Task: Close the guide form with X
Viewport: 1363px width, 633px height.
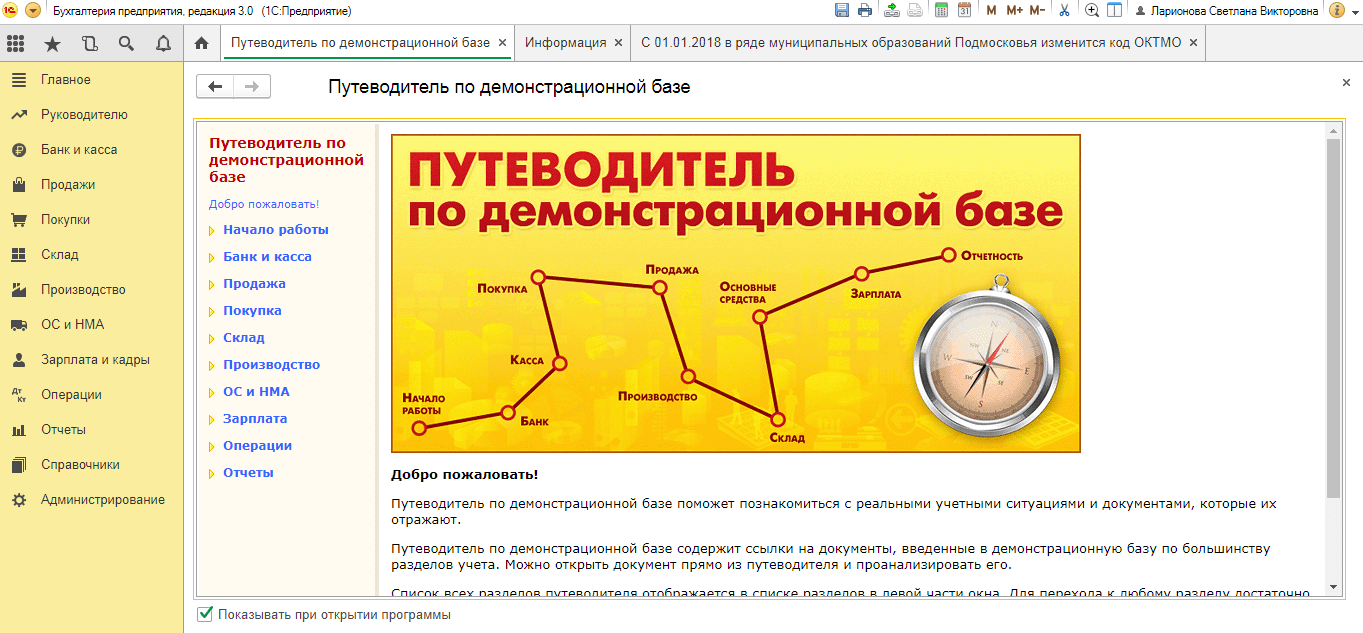Action: (1346, 83)
